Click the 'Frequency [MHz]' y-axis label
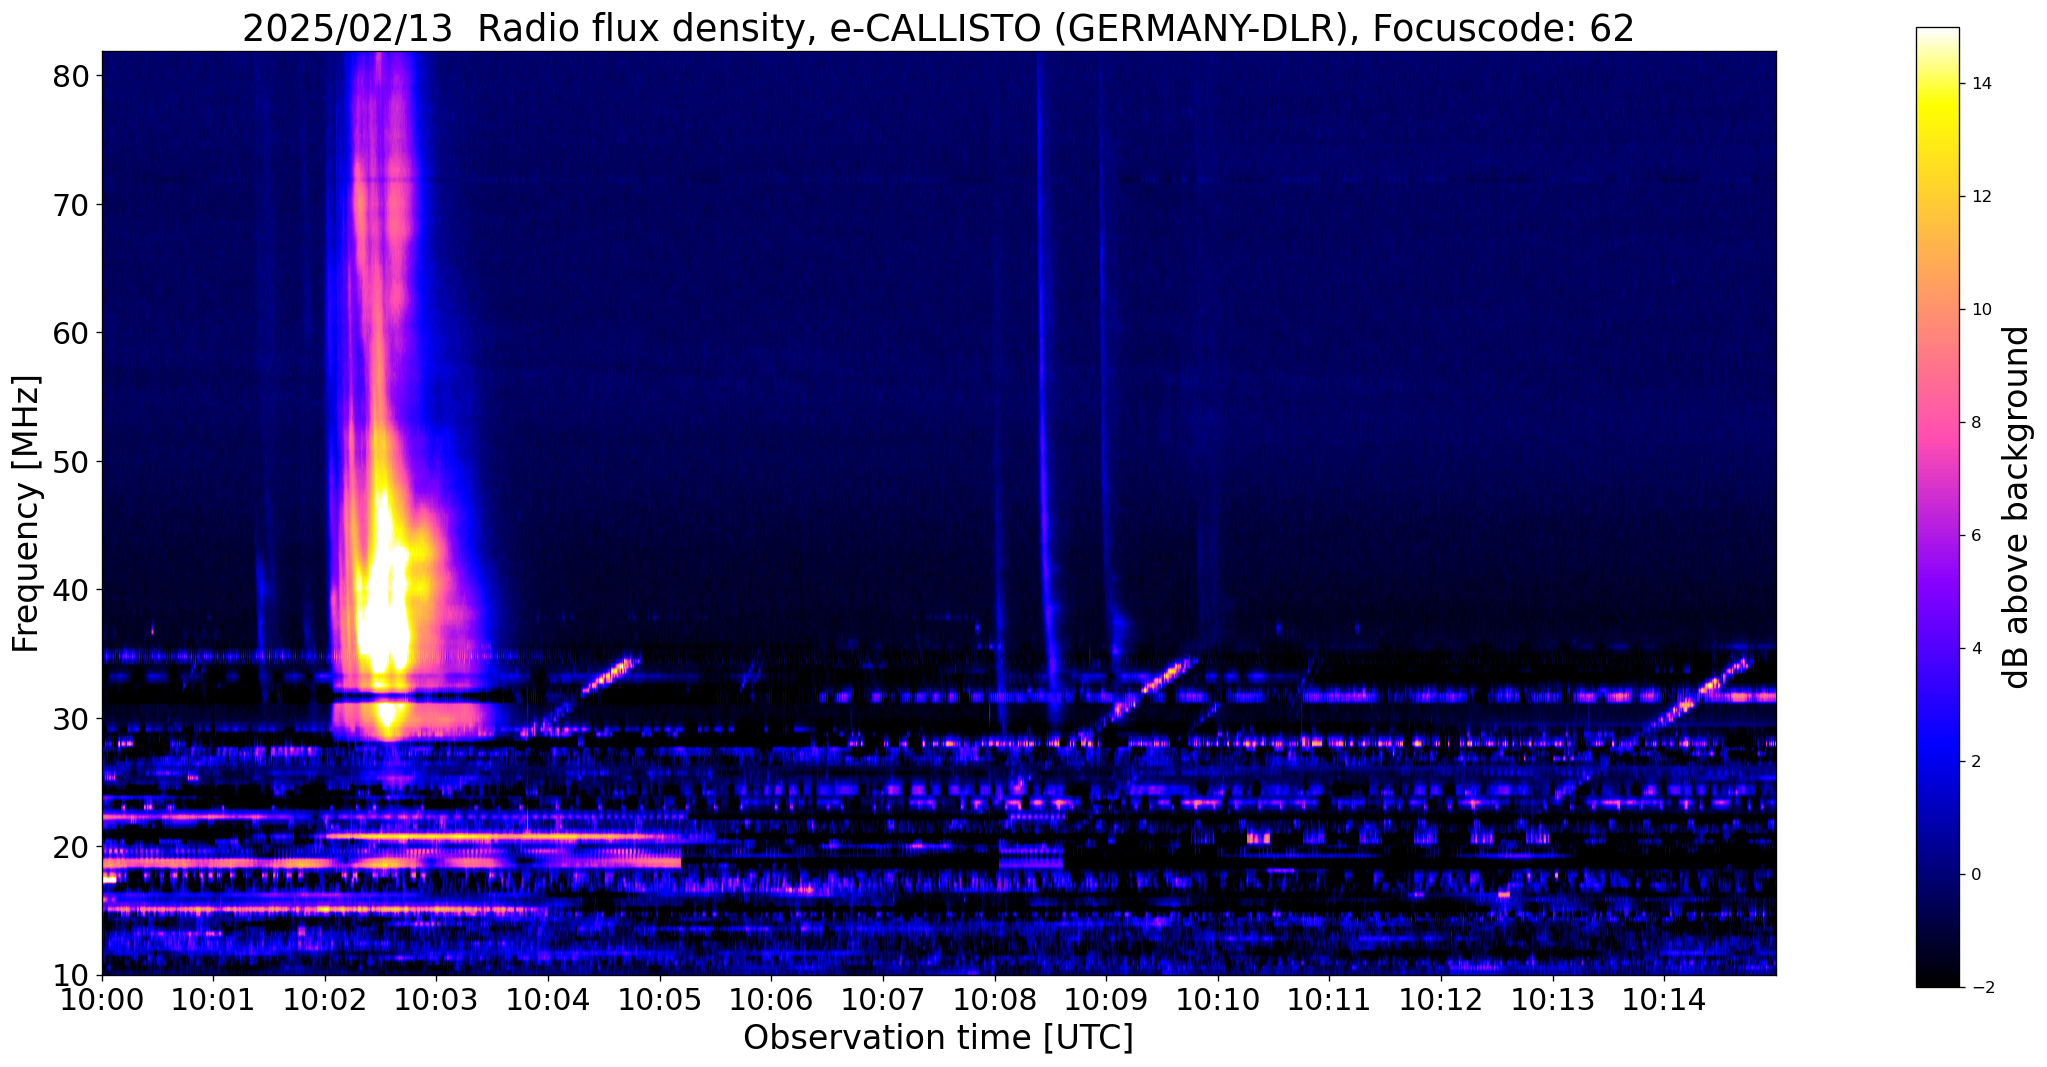This screenshot has height=1067, width=2047. [x=26, y=514]
